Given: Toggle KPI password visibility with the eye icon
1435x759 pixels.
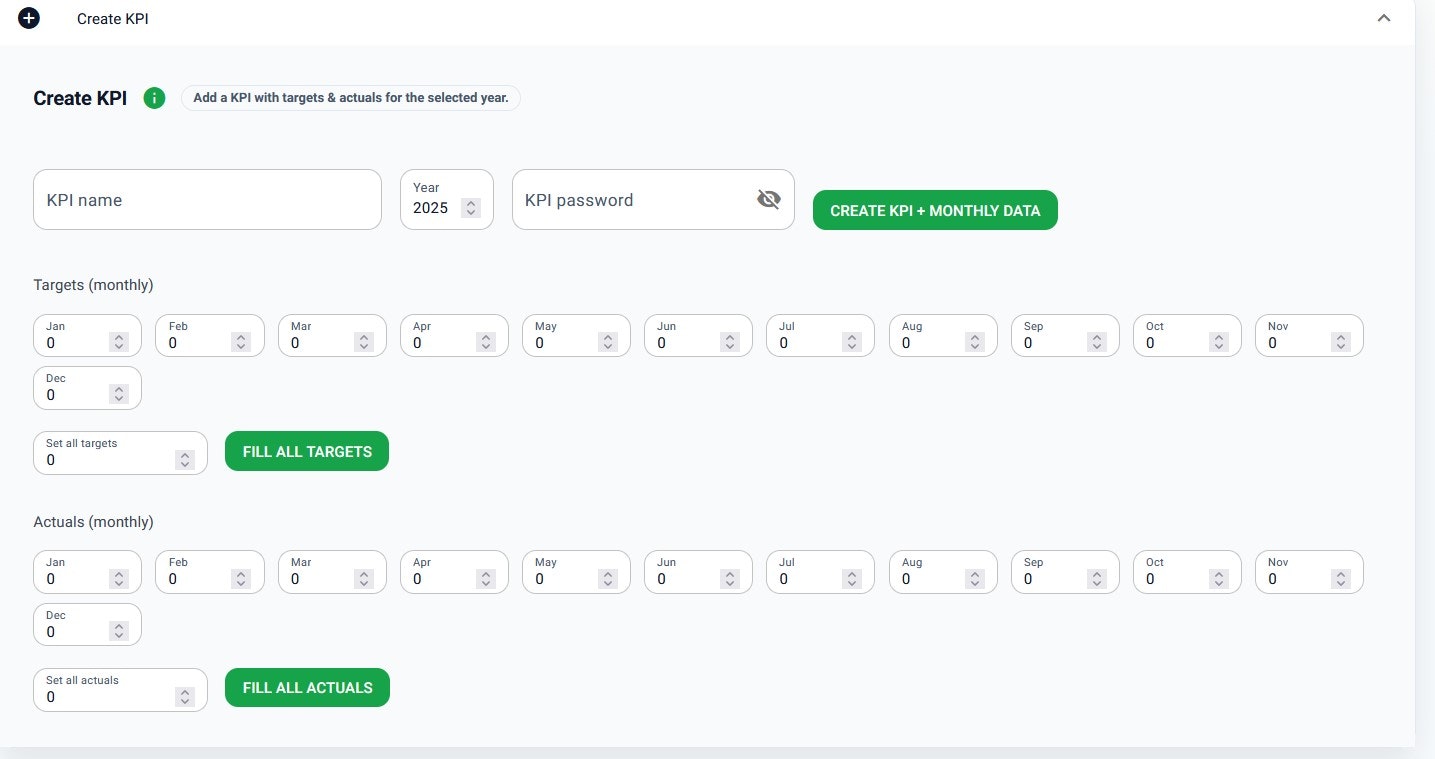Looking at the screenshot, I should point(768,199).
